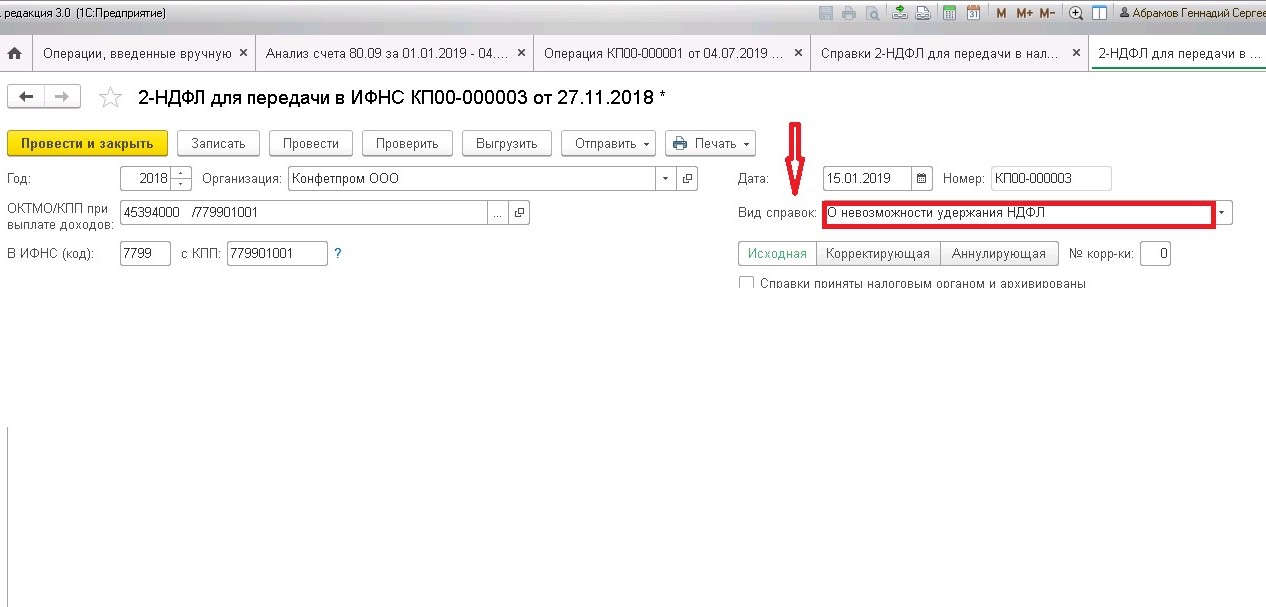Image resolution: width=1266 pixels, height=607 pixels.
Task: Close the 'Операция КП00-000001' tab
Action: coord(797,53)
